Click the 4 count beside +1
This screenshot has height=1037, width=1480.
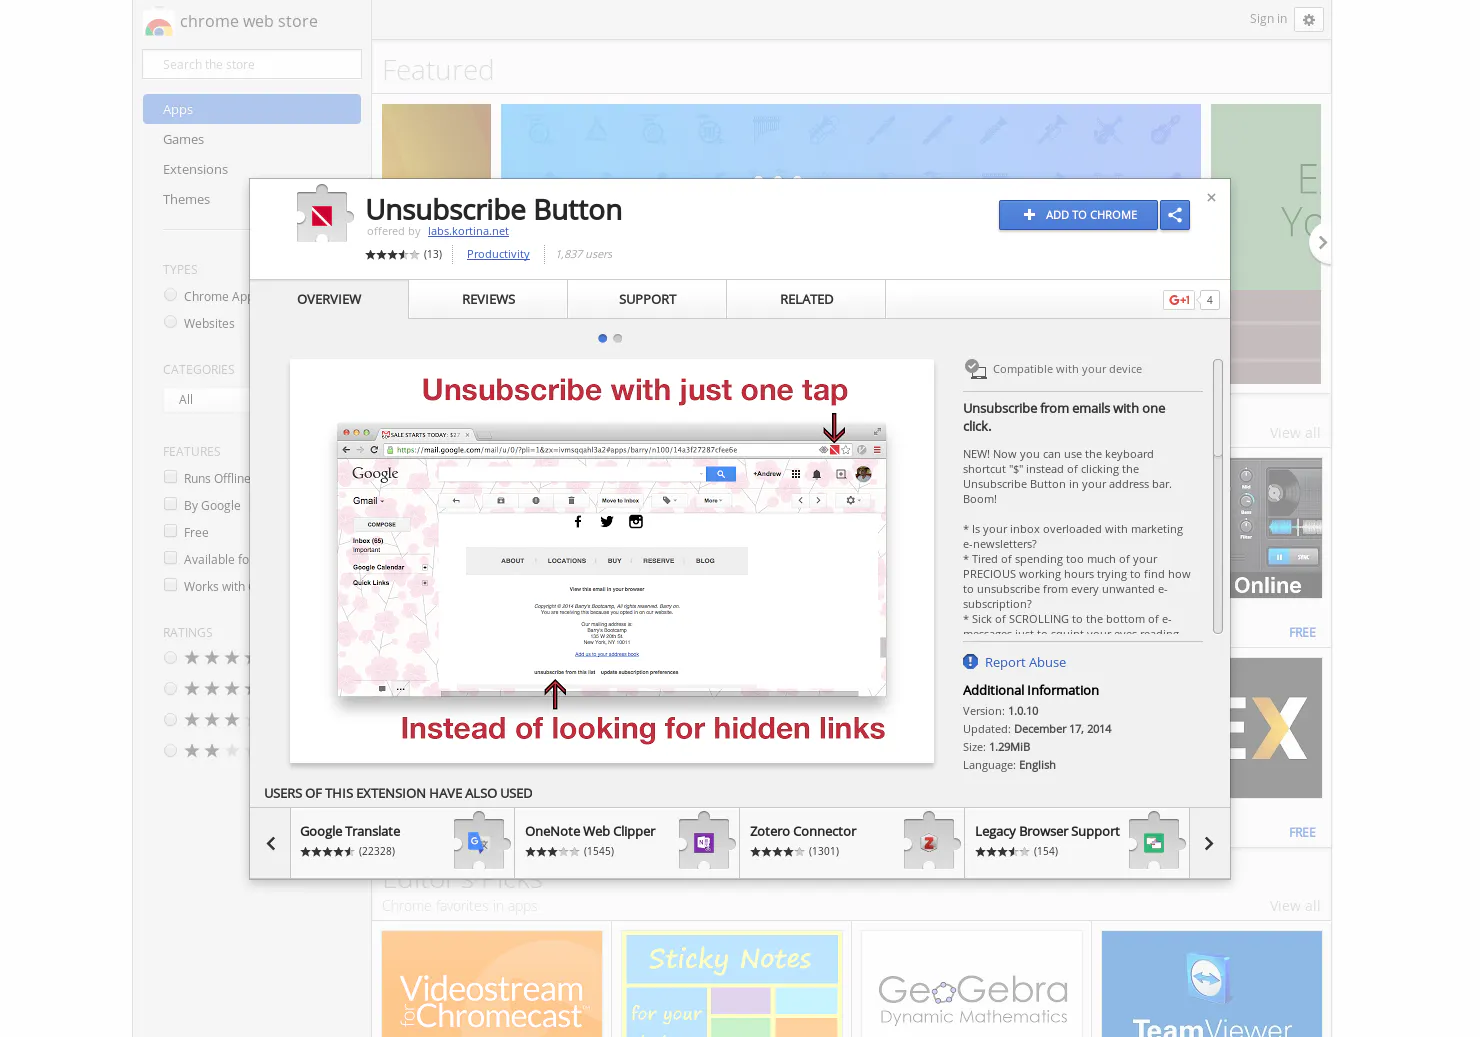1209,300
